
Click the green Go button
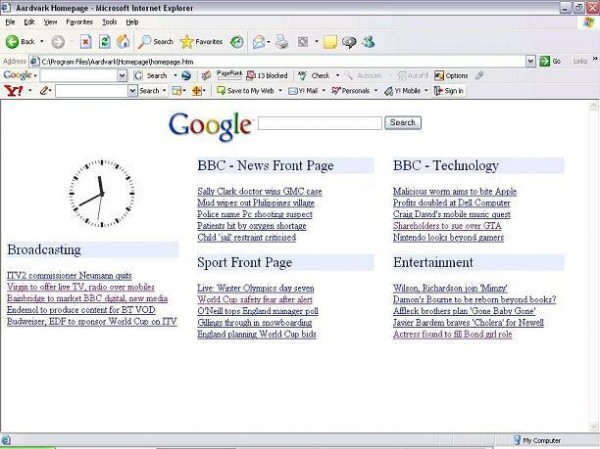(550, 61)
